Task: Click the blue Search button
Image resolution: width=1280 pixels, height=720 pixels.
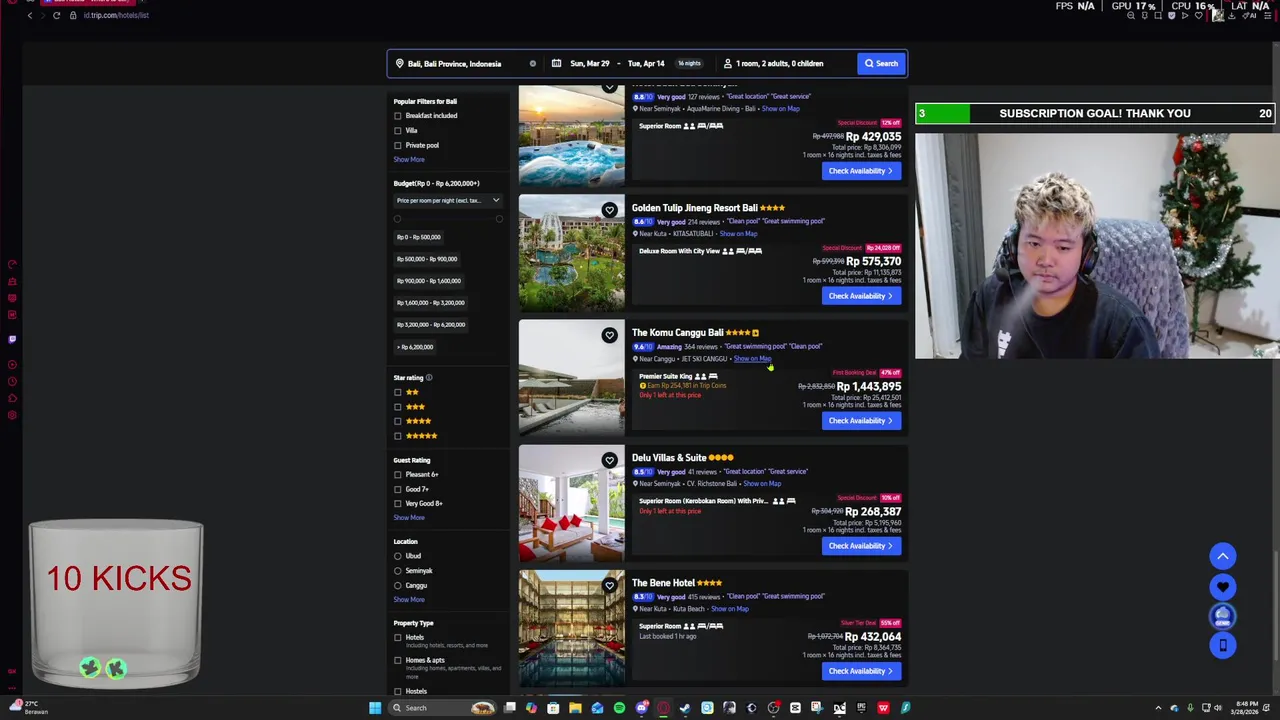Action: coord(882,63)
